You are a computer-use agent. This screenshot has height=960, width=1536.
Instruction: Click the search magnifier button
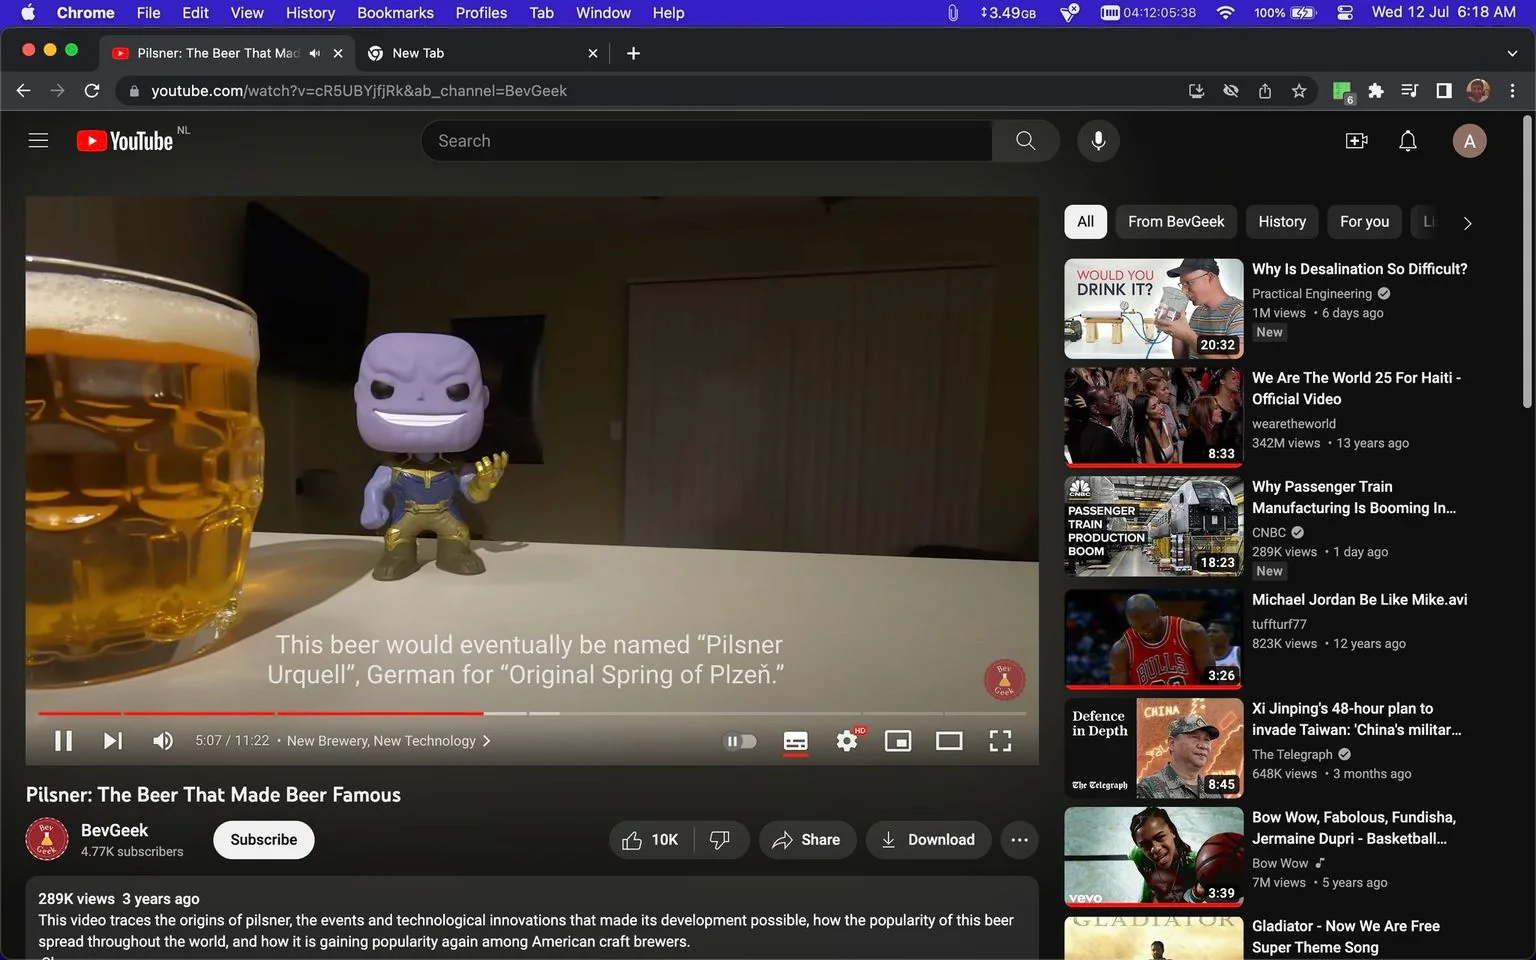1025,141
